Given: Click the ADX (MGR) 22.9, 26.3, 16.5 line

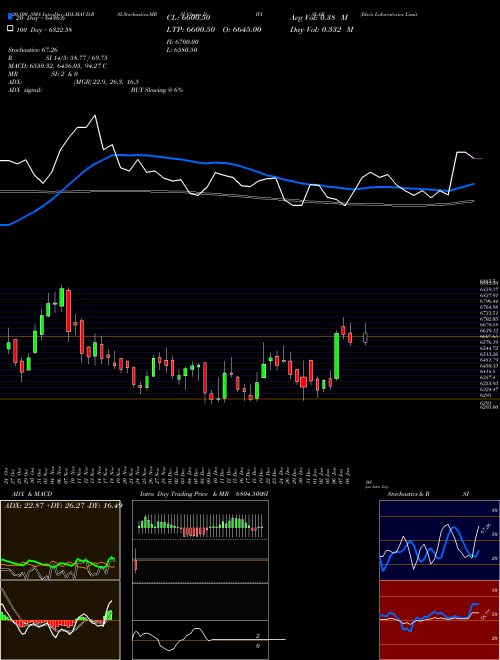Looking at the screenshot, I should pos(73,82).
